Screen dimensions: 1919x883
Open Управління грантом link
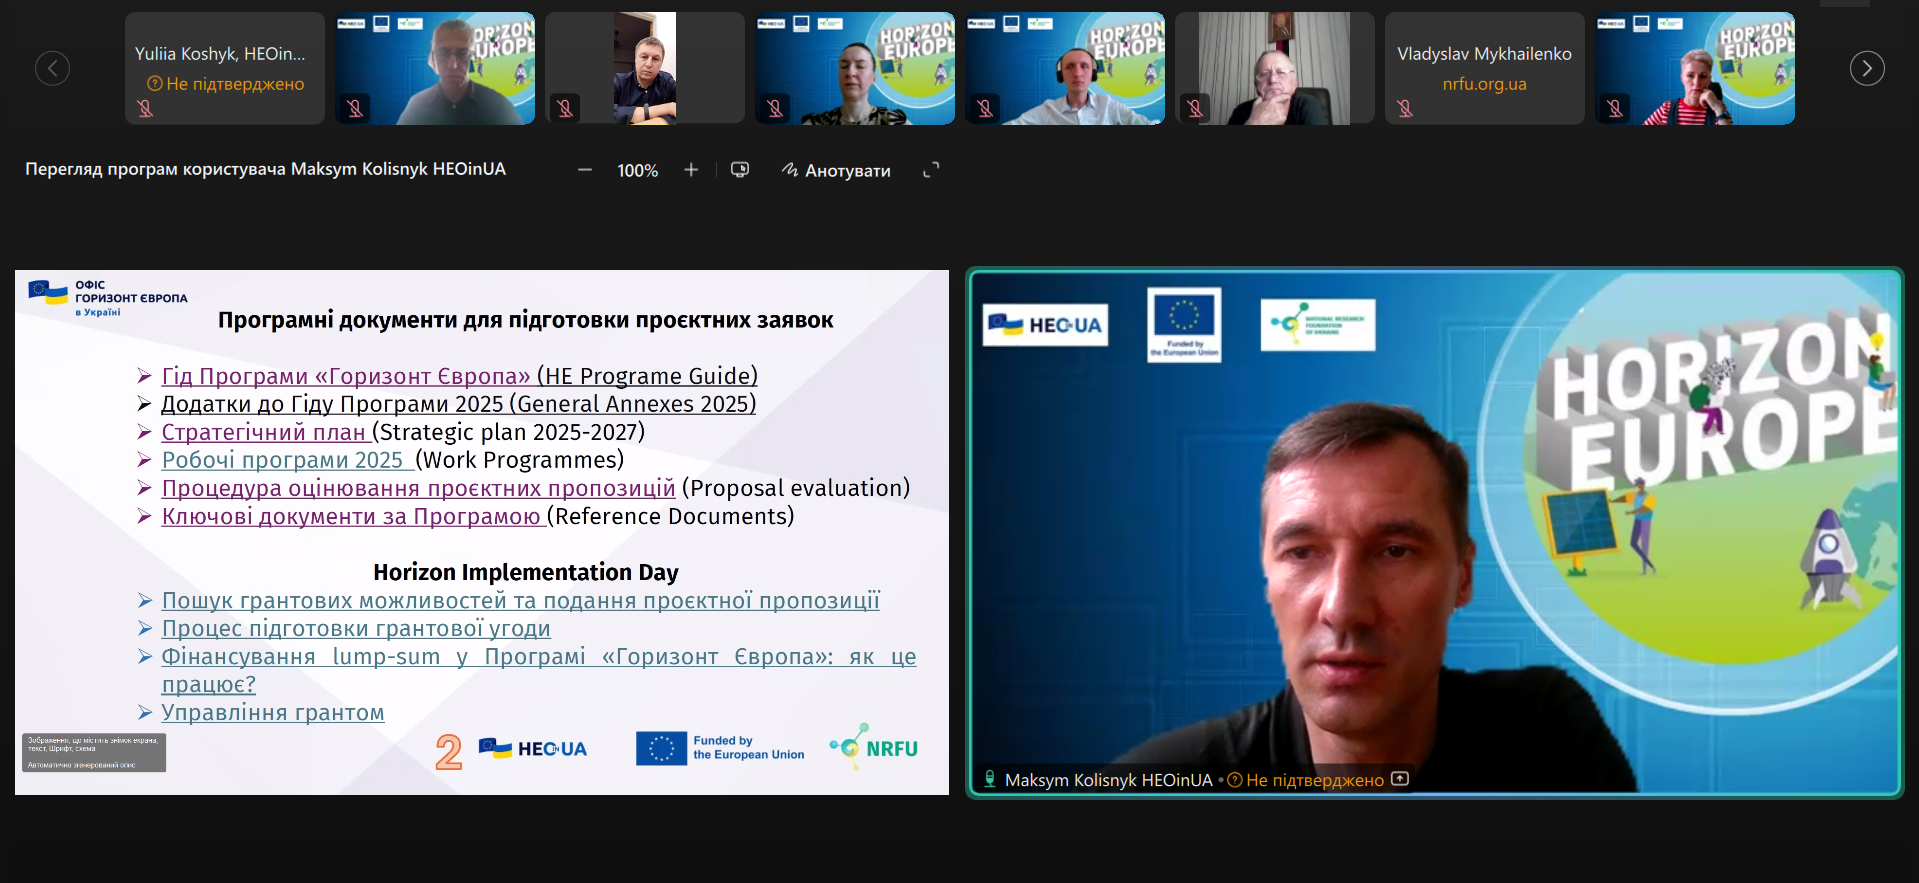(x=273, y=713)
